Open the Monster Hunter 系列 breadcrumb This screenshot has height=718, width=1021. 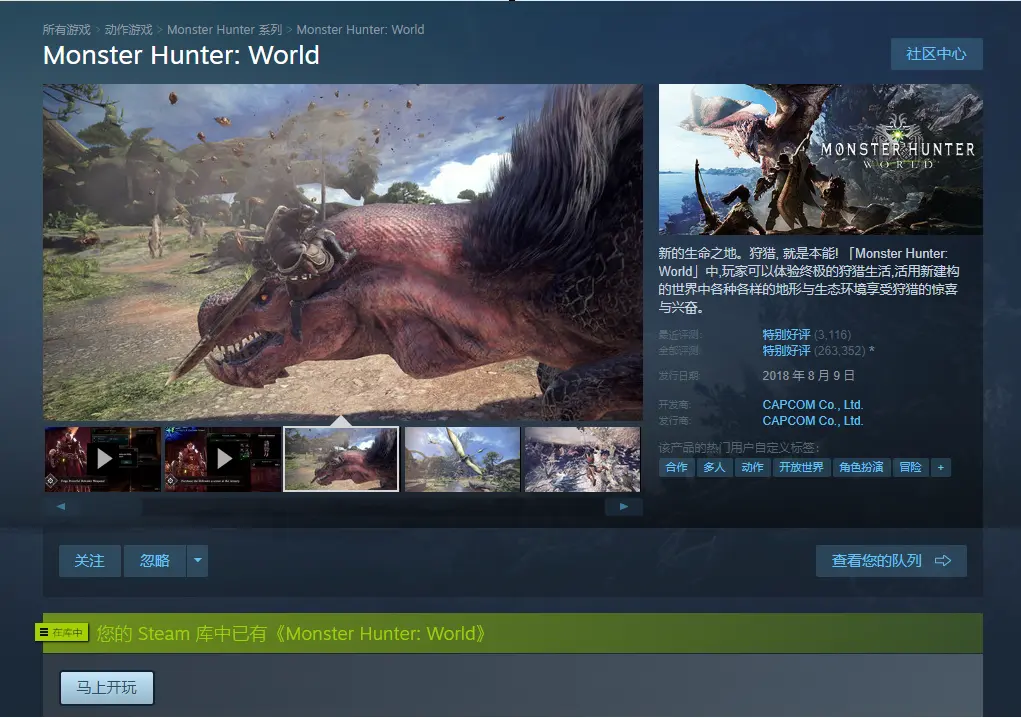point(224,30)
